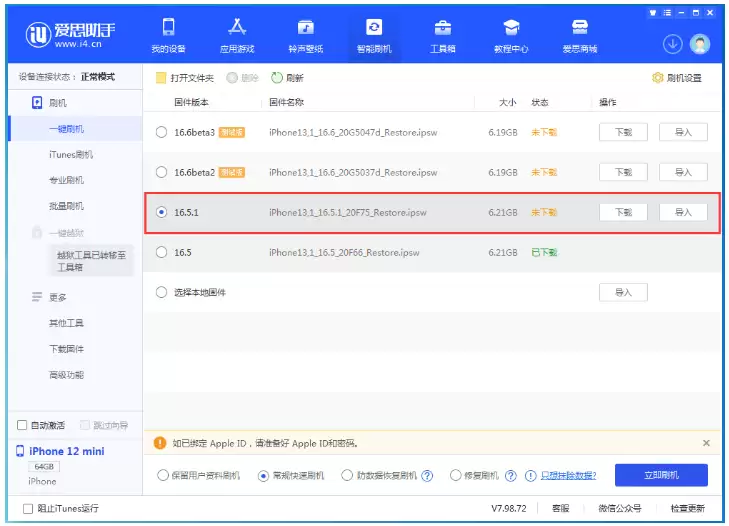The width and height of the screenshot is (729, 526).
Task: Enable 阻止iTunes运行 checkbox
Action: click(28, 508)
